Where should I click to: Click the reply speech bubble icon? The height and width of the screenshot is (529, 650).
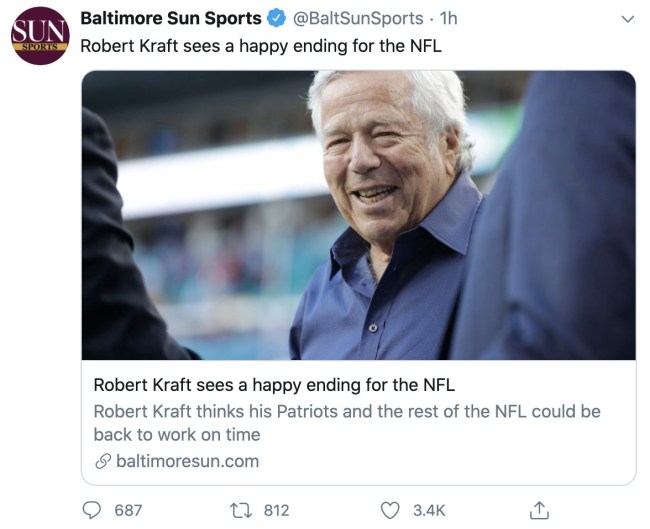tap(92, 510)
